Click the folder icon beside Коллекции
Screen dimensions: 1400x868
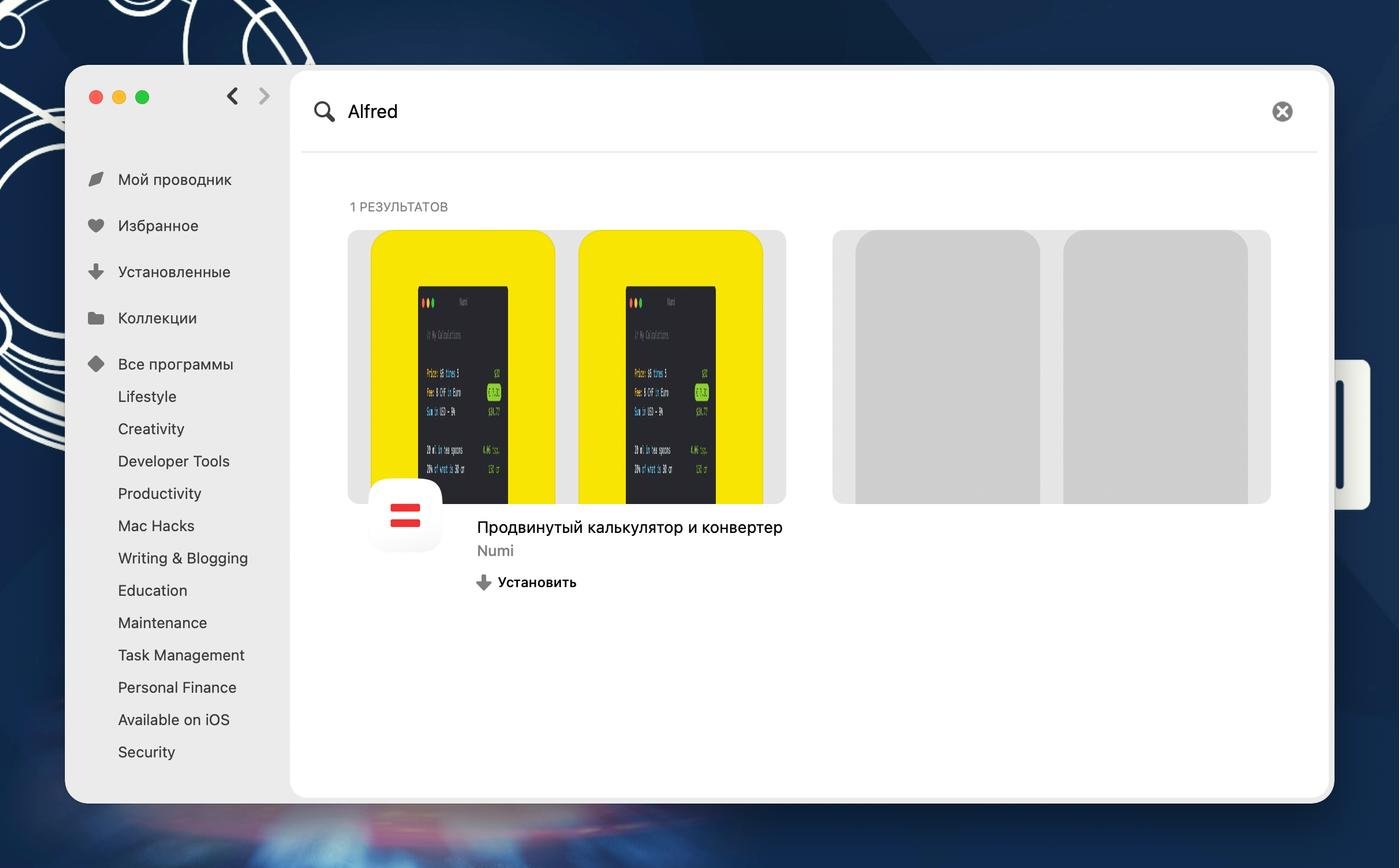96,318
